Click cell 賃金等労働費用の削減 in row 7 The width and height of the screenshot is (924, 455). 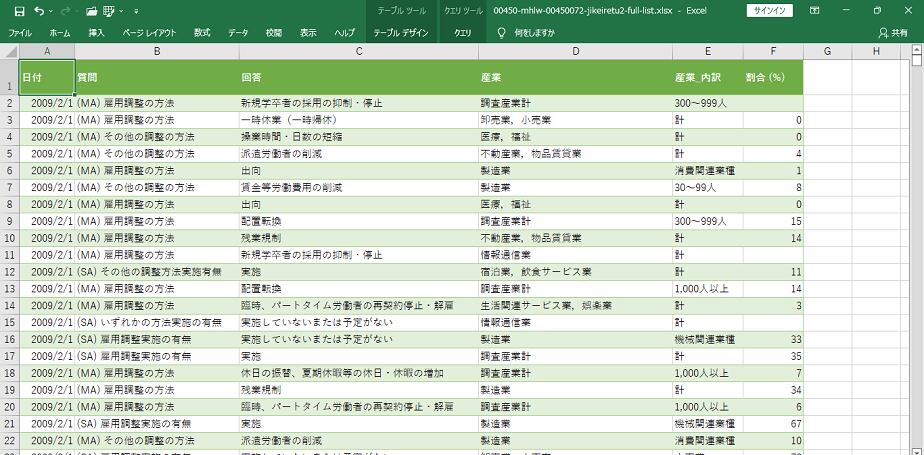tap(359, 187)
